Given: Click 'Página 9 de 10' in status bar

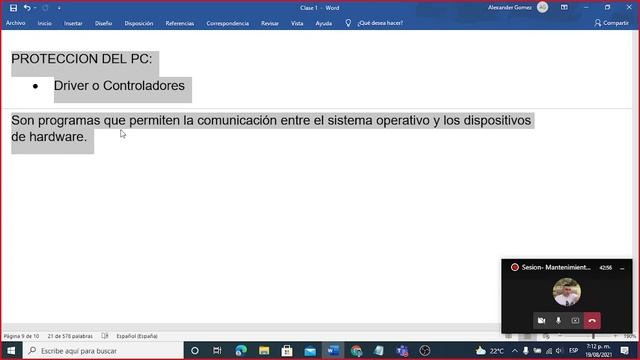Looking at the screenshot, I should pos(21,336).
